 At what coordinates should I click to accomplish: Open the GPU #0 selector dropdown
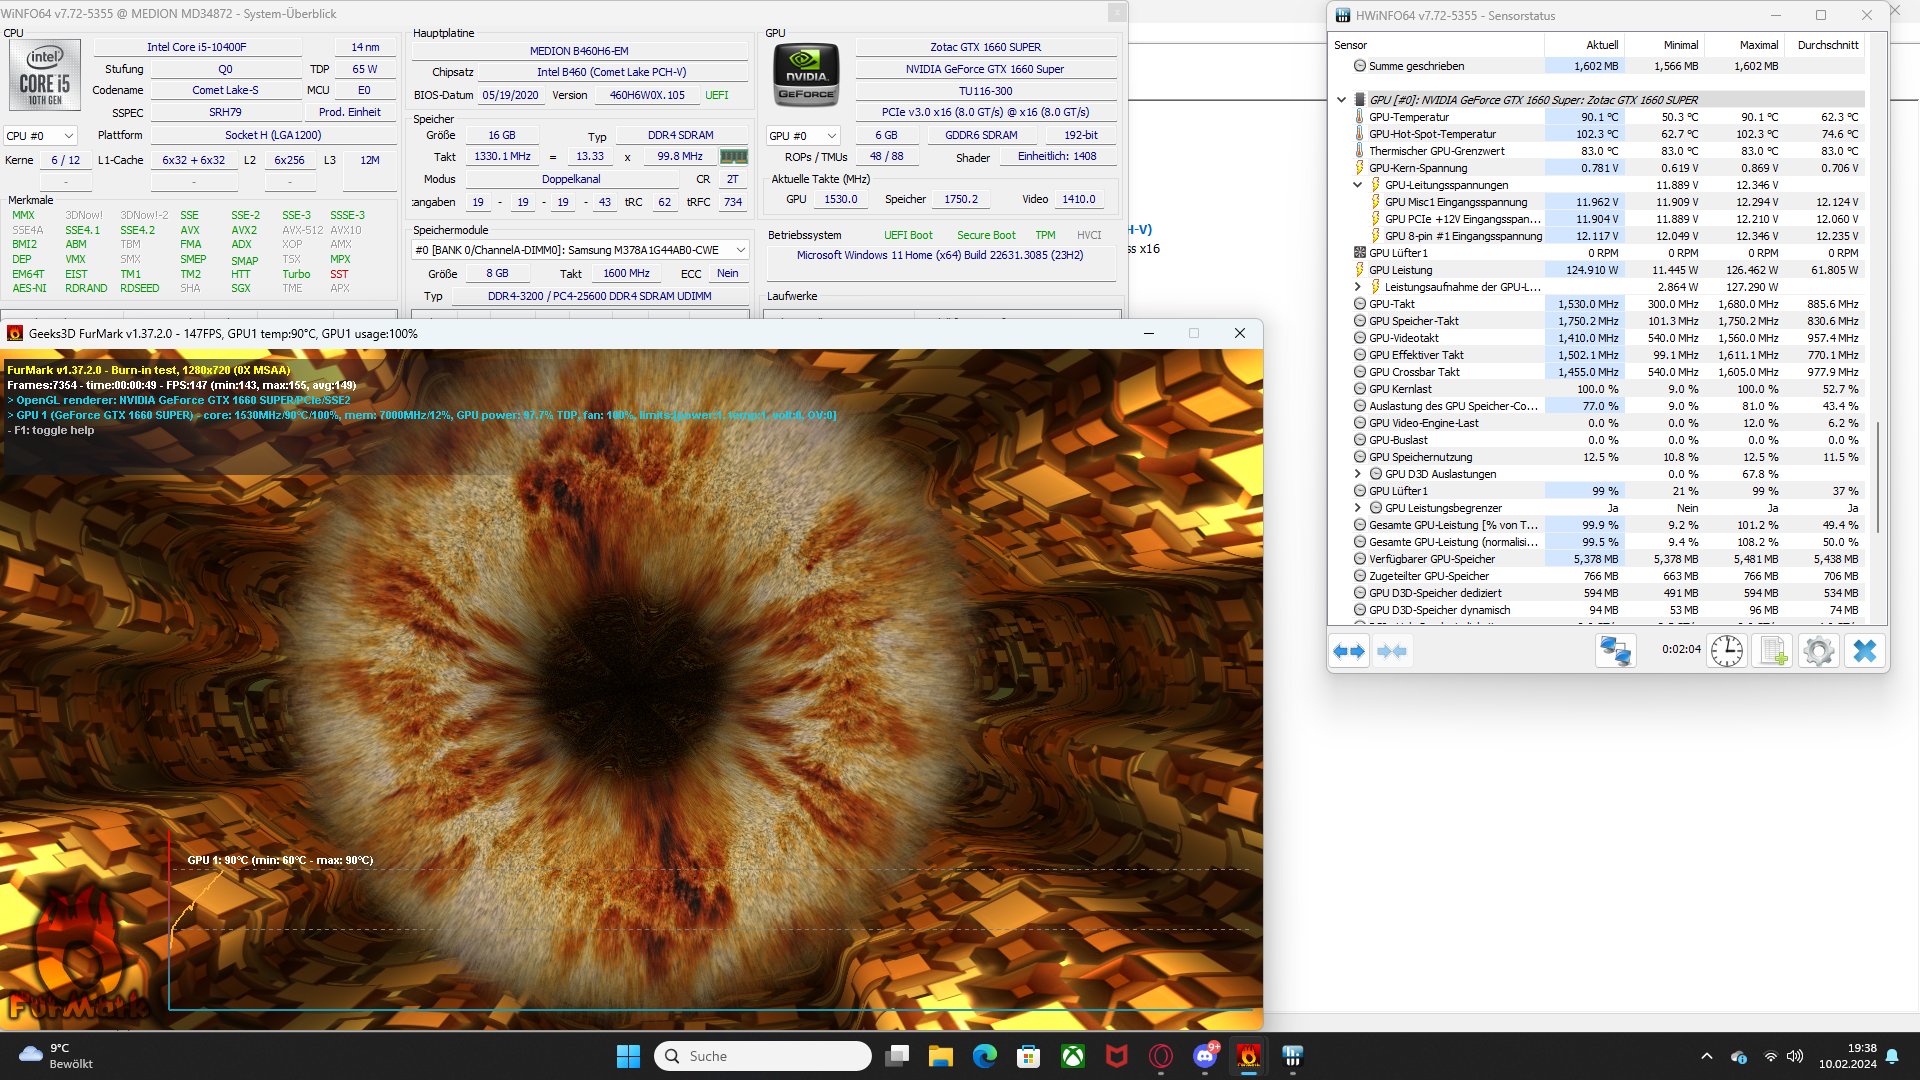[803, 136]
